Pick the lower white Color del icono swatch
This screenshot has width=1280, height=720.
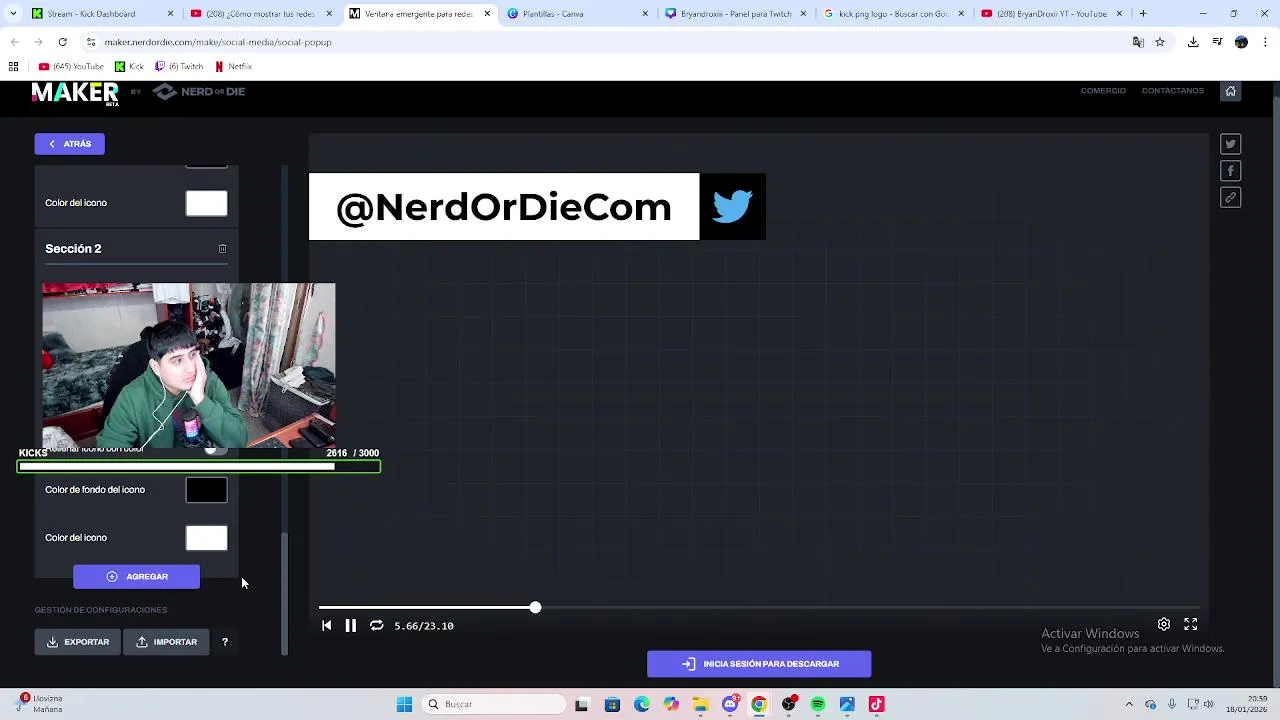pyautogui.click(x=206, y=538)
